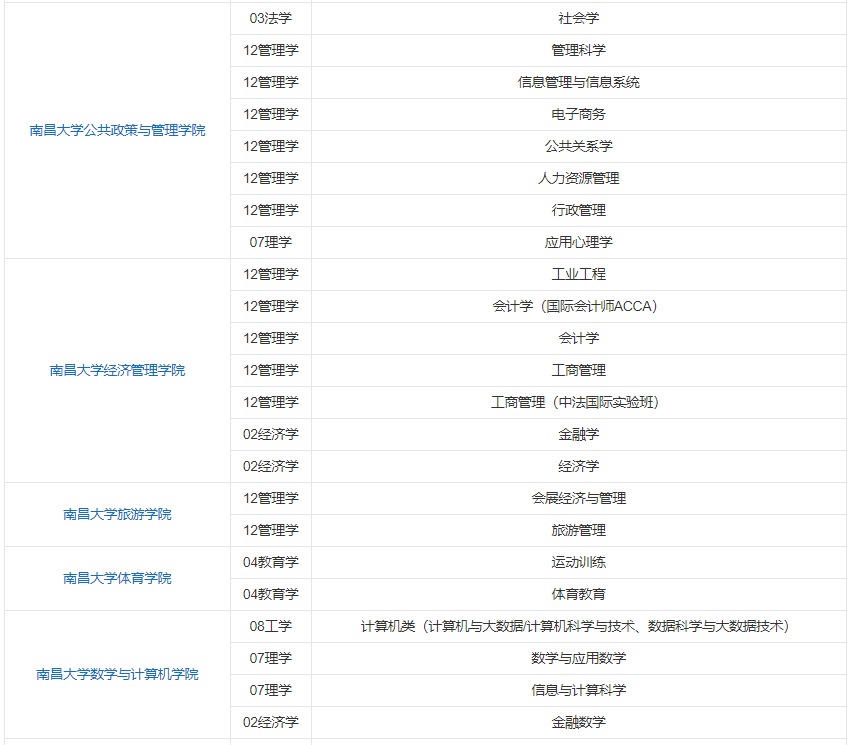Click 12管理学 in the 行政管理 row
Screen dimensions: 850x745
pos(271,210)
